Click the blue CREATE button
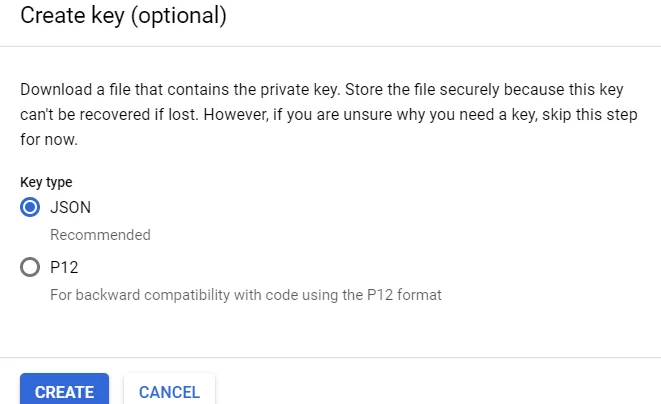 click(64, 389)
